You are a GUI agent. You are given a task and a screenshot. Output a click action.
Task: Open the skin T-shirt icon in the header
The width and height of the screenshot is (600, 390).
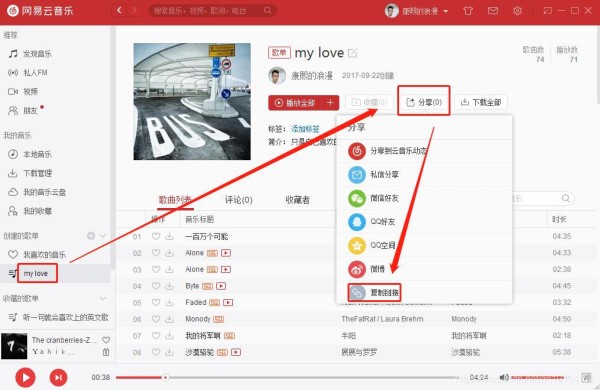[468, 11]
